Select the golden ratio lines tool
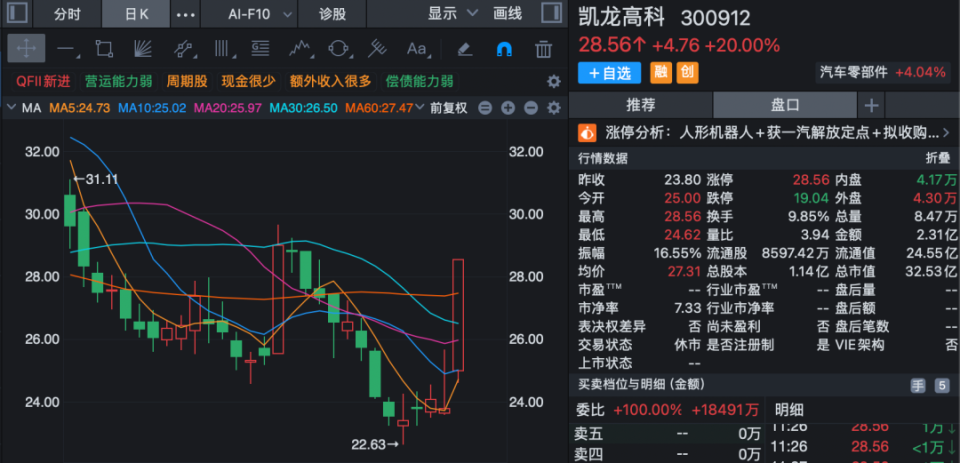This screenshot has width=960, height=463. pyautogui.click(x=260, y=49)
